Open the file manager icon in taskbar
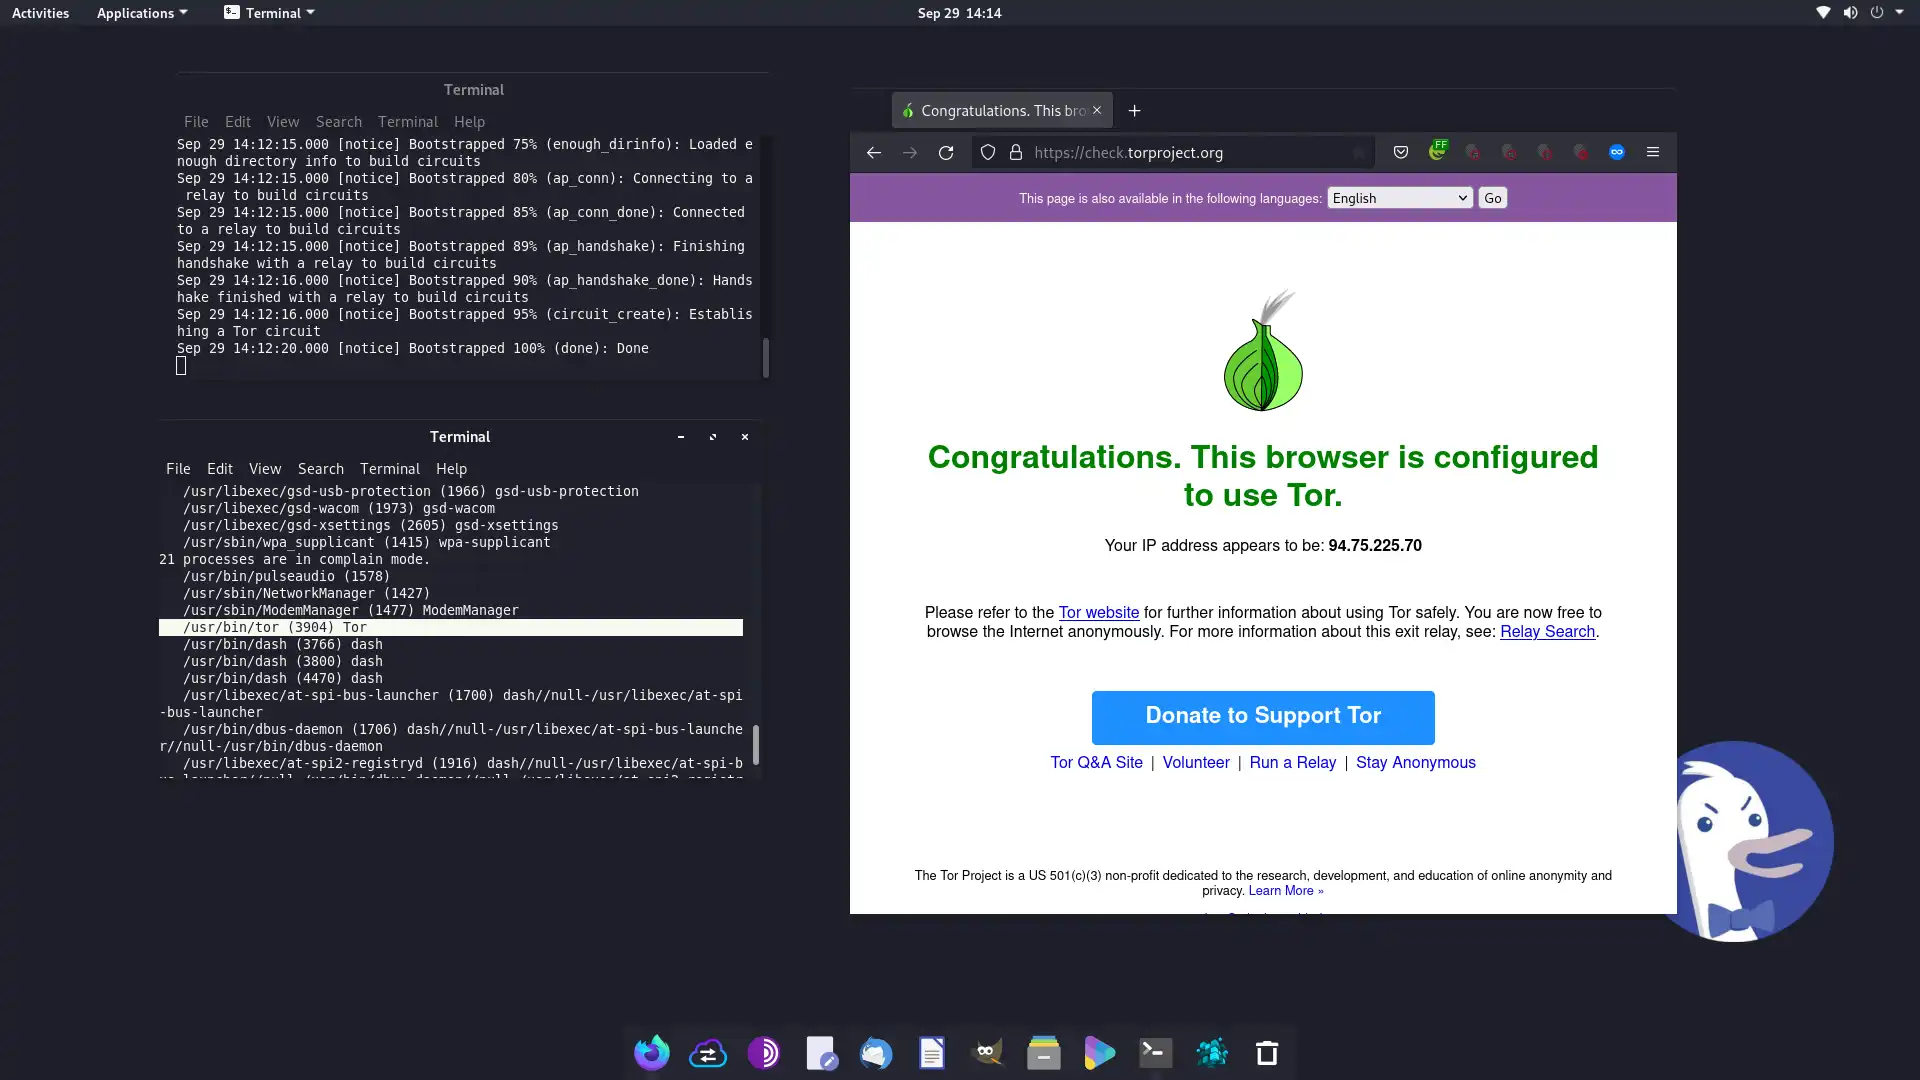Viewport: 1920px width, 1080px height. [1043, 1052]
